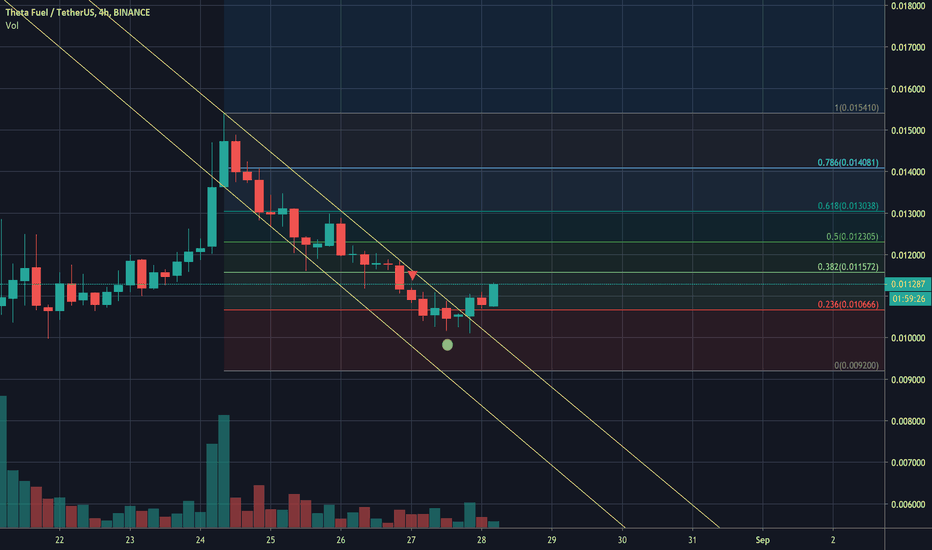
Task: Select the 0.5(0.012305) Fibonacci level label
Action: pos(852,236)
